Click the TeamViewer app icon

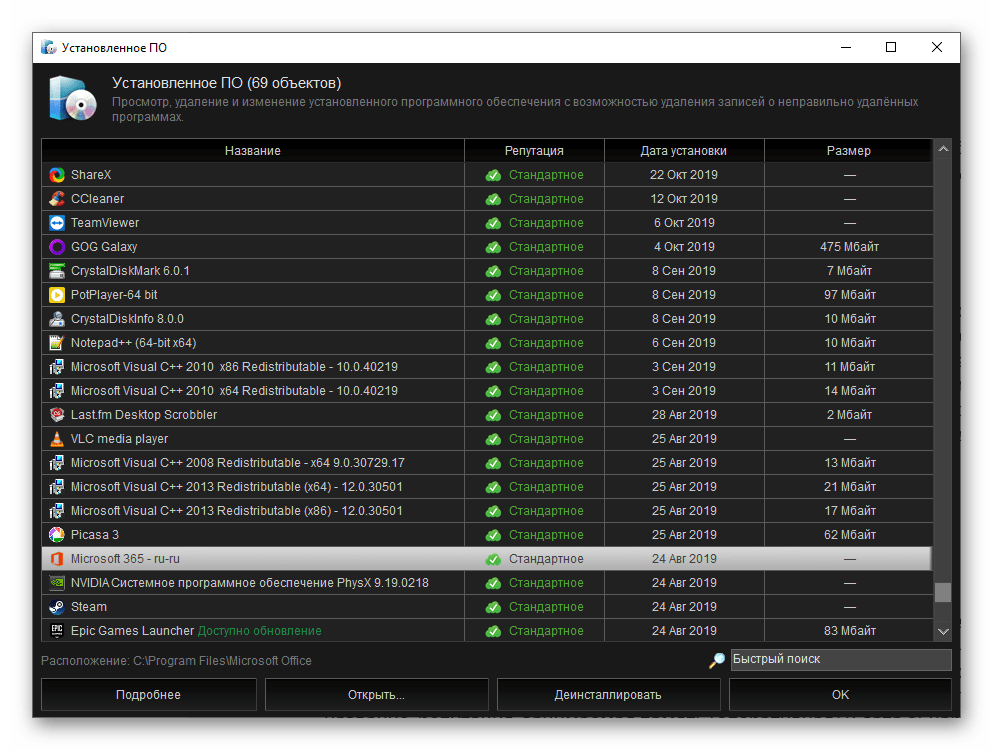coord(57,223)
